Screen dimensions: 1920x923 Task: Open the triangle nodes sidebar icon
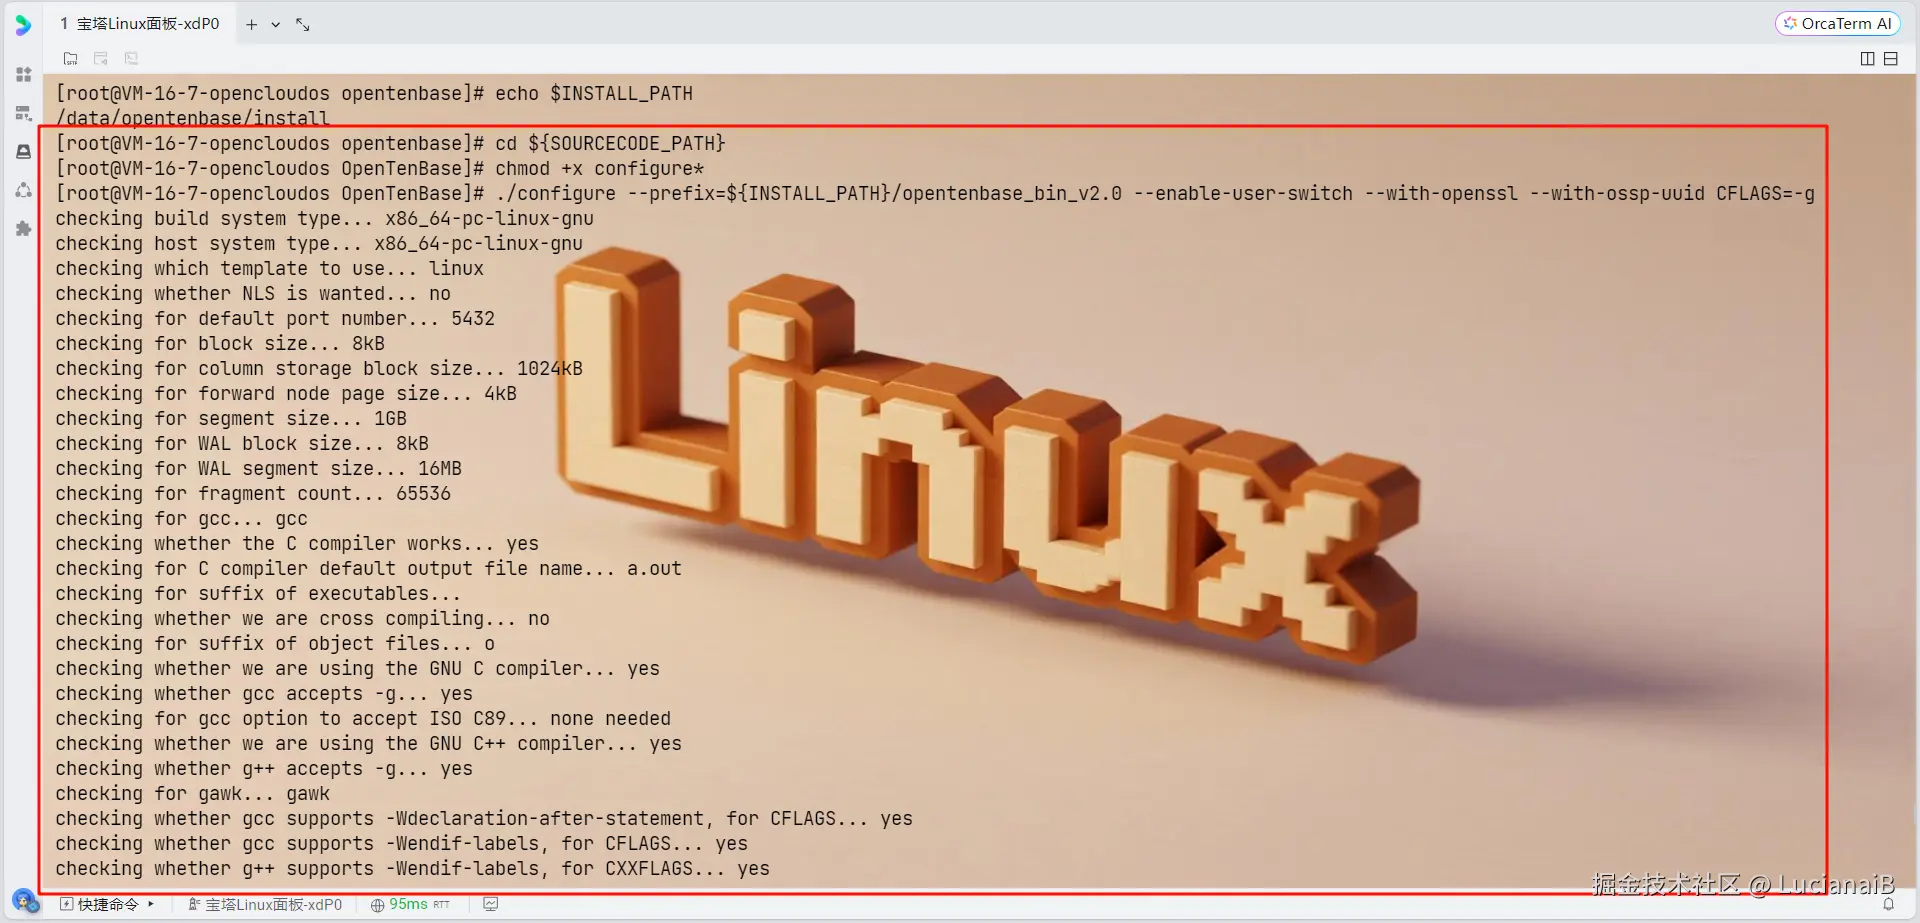tap(24, 190)
